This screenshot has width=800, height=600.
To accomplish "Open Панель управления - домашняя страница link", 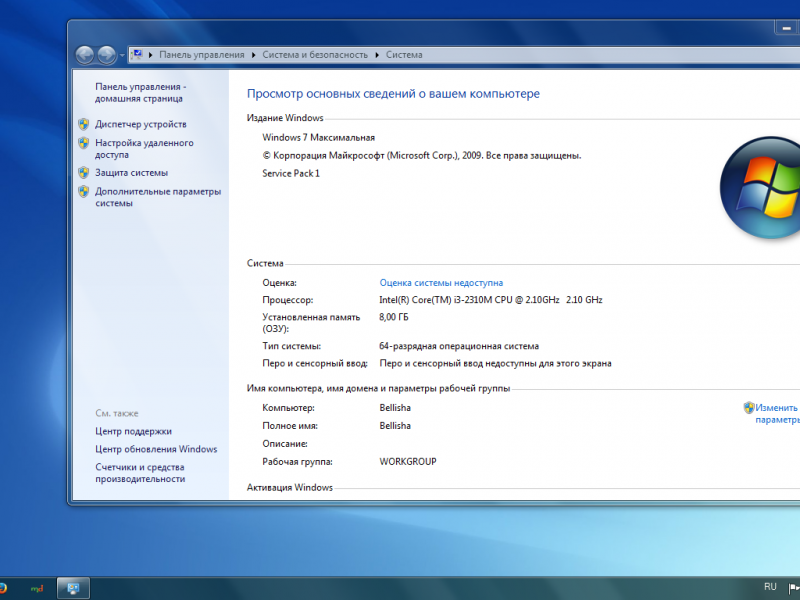I will [x=141, y=92].
